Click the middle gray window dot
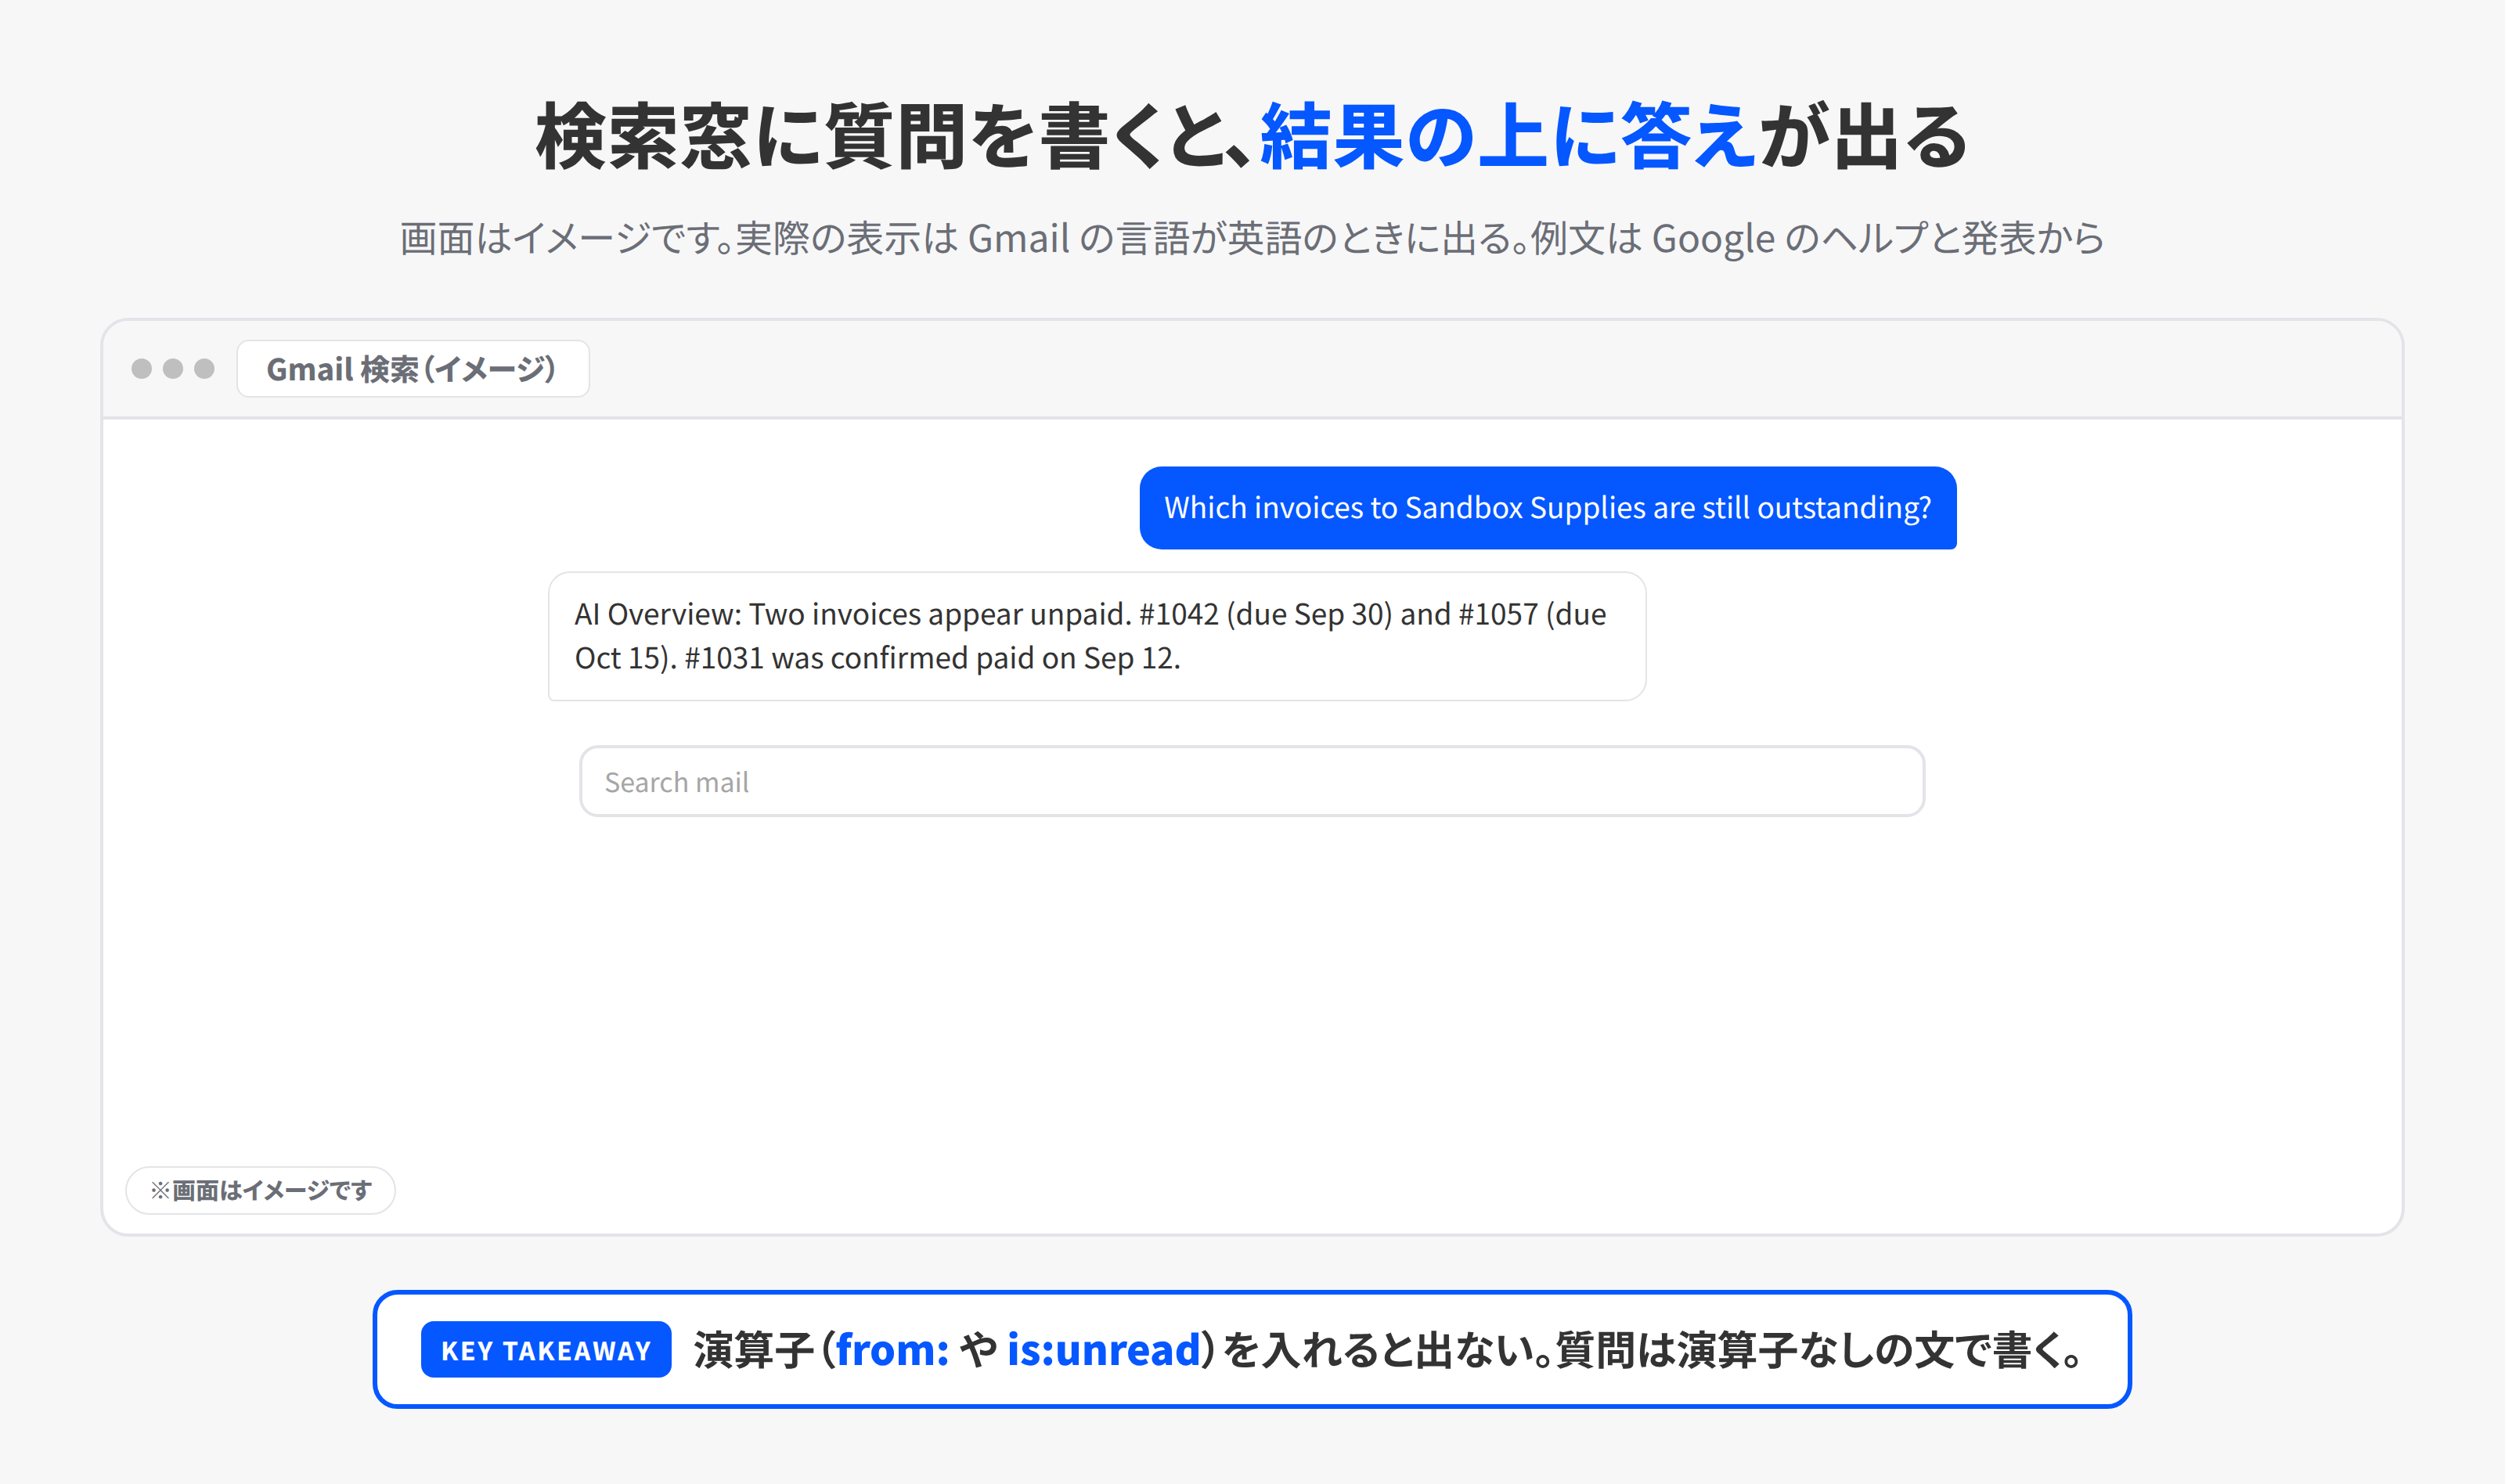The image size is (2505, 1484). pos(173,369)
